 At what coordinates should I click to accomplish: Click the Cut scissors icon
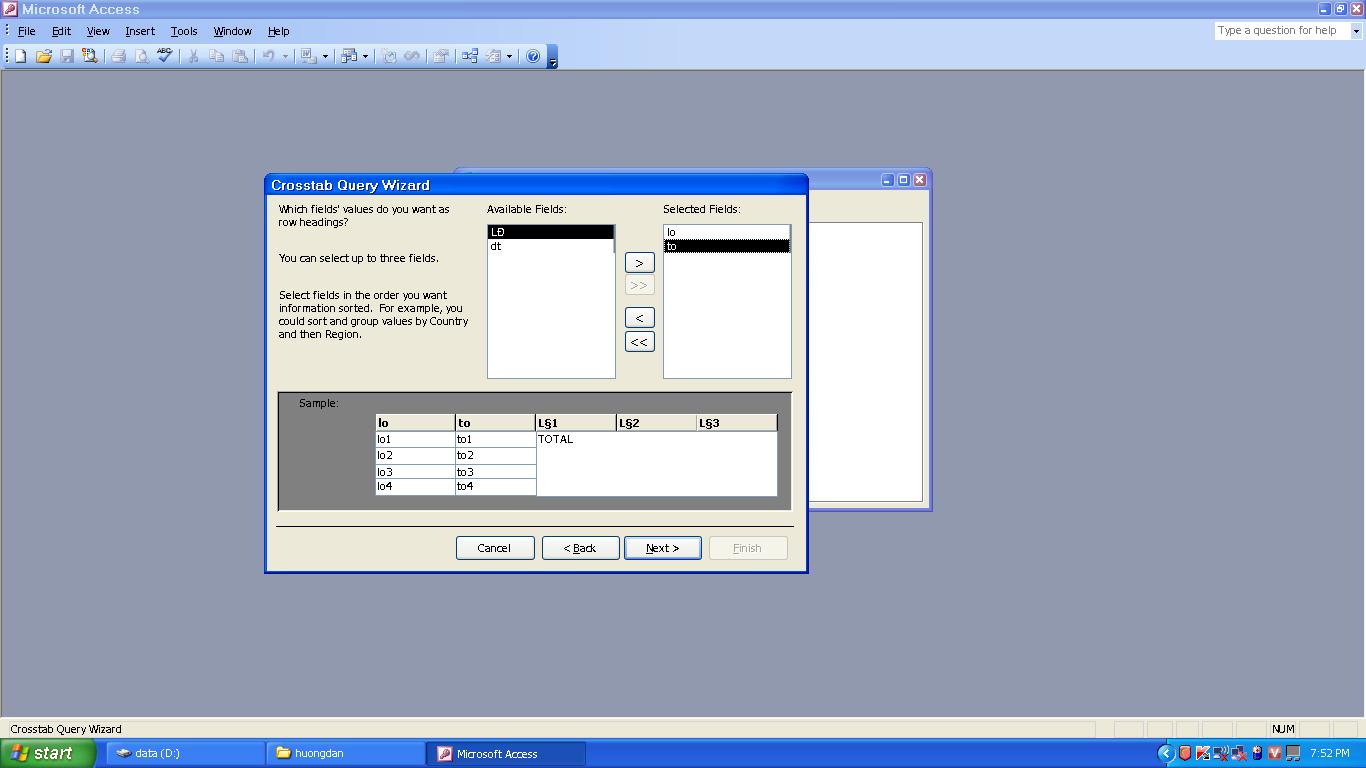[192, 56]
